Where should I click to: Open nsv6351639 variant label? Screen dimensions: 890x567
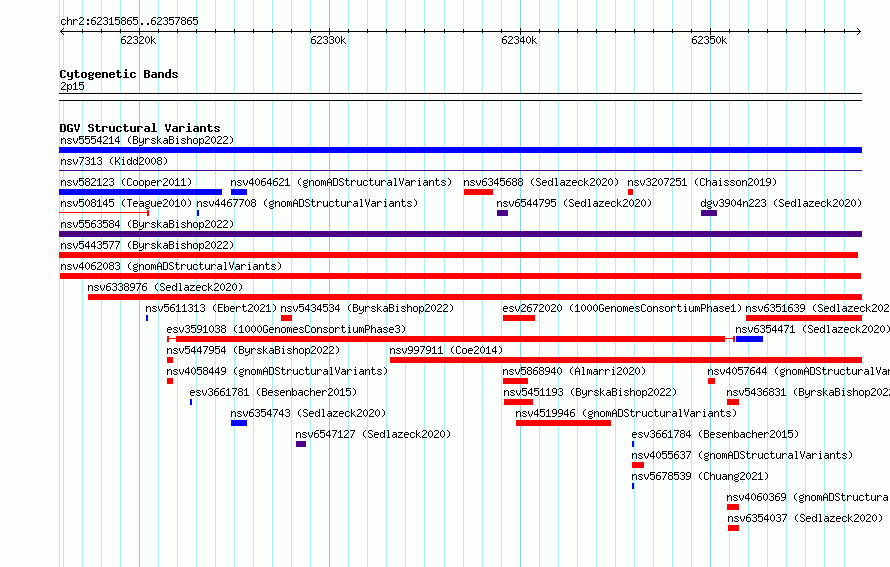pos(817,308)
